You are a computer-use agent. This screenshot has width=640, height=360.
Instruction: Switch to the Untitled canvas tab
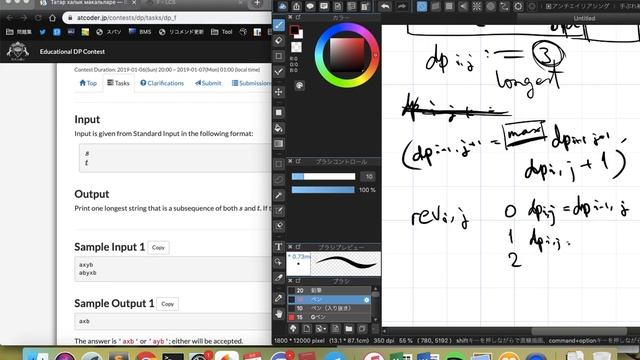[x=584, y=18]
